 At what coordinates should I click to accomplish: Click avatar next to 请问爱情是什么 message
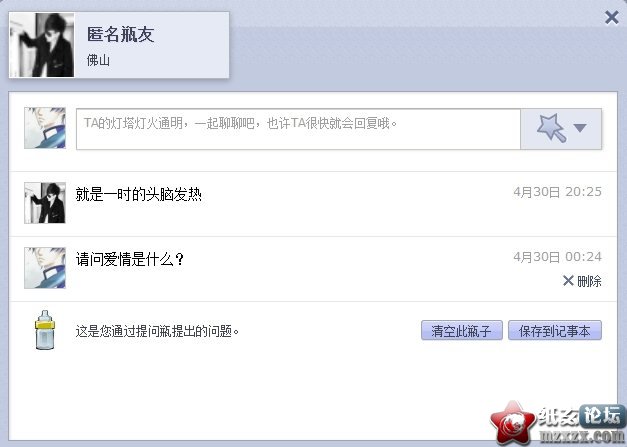pyautogui.click(x=45, y=268)
